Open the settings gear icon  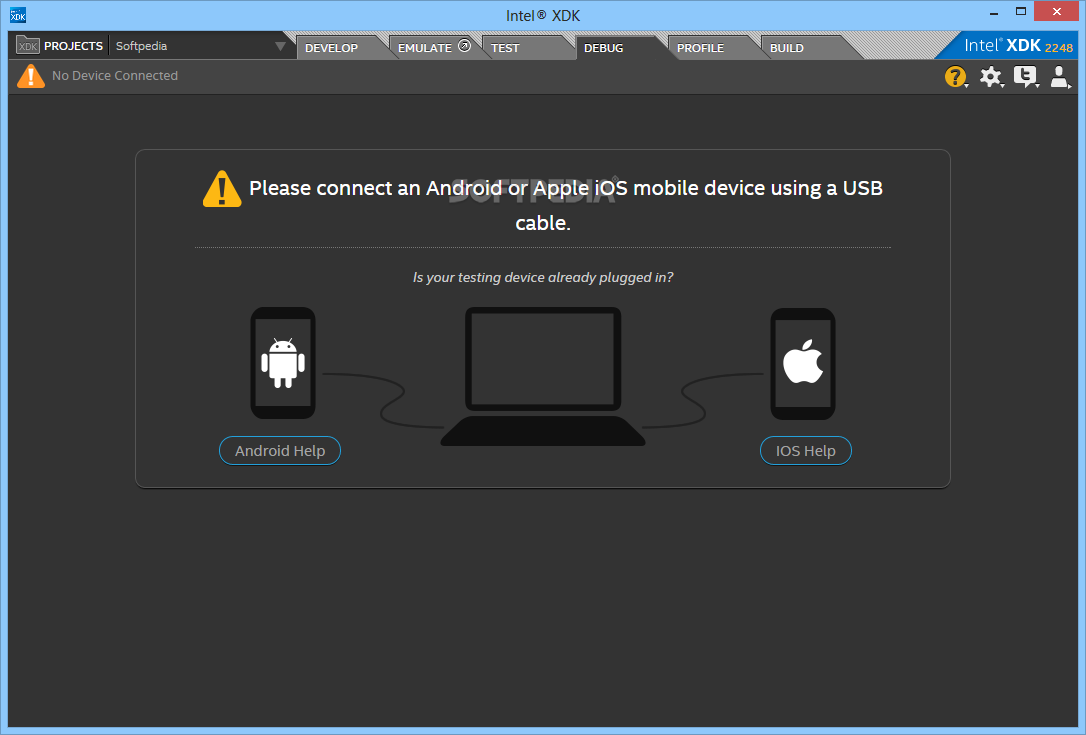point(990,76)
